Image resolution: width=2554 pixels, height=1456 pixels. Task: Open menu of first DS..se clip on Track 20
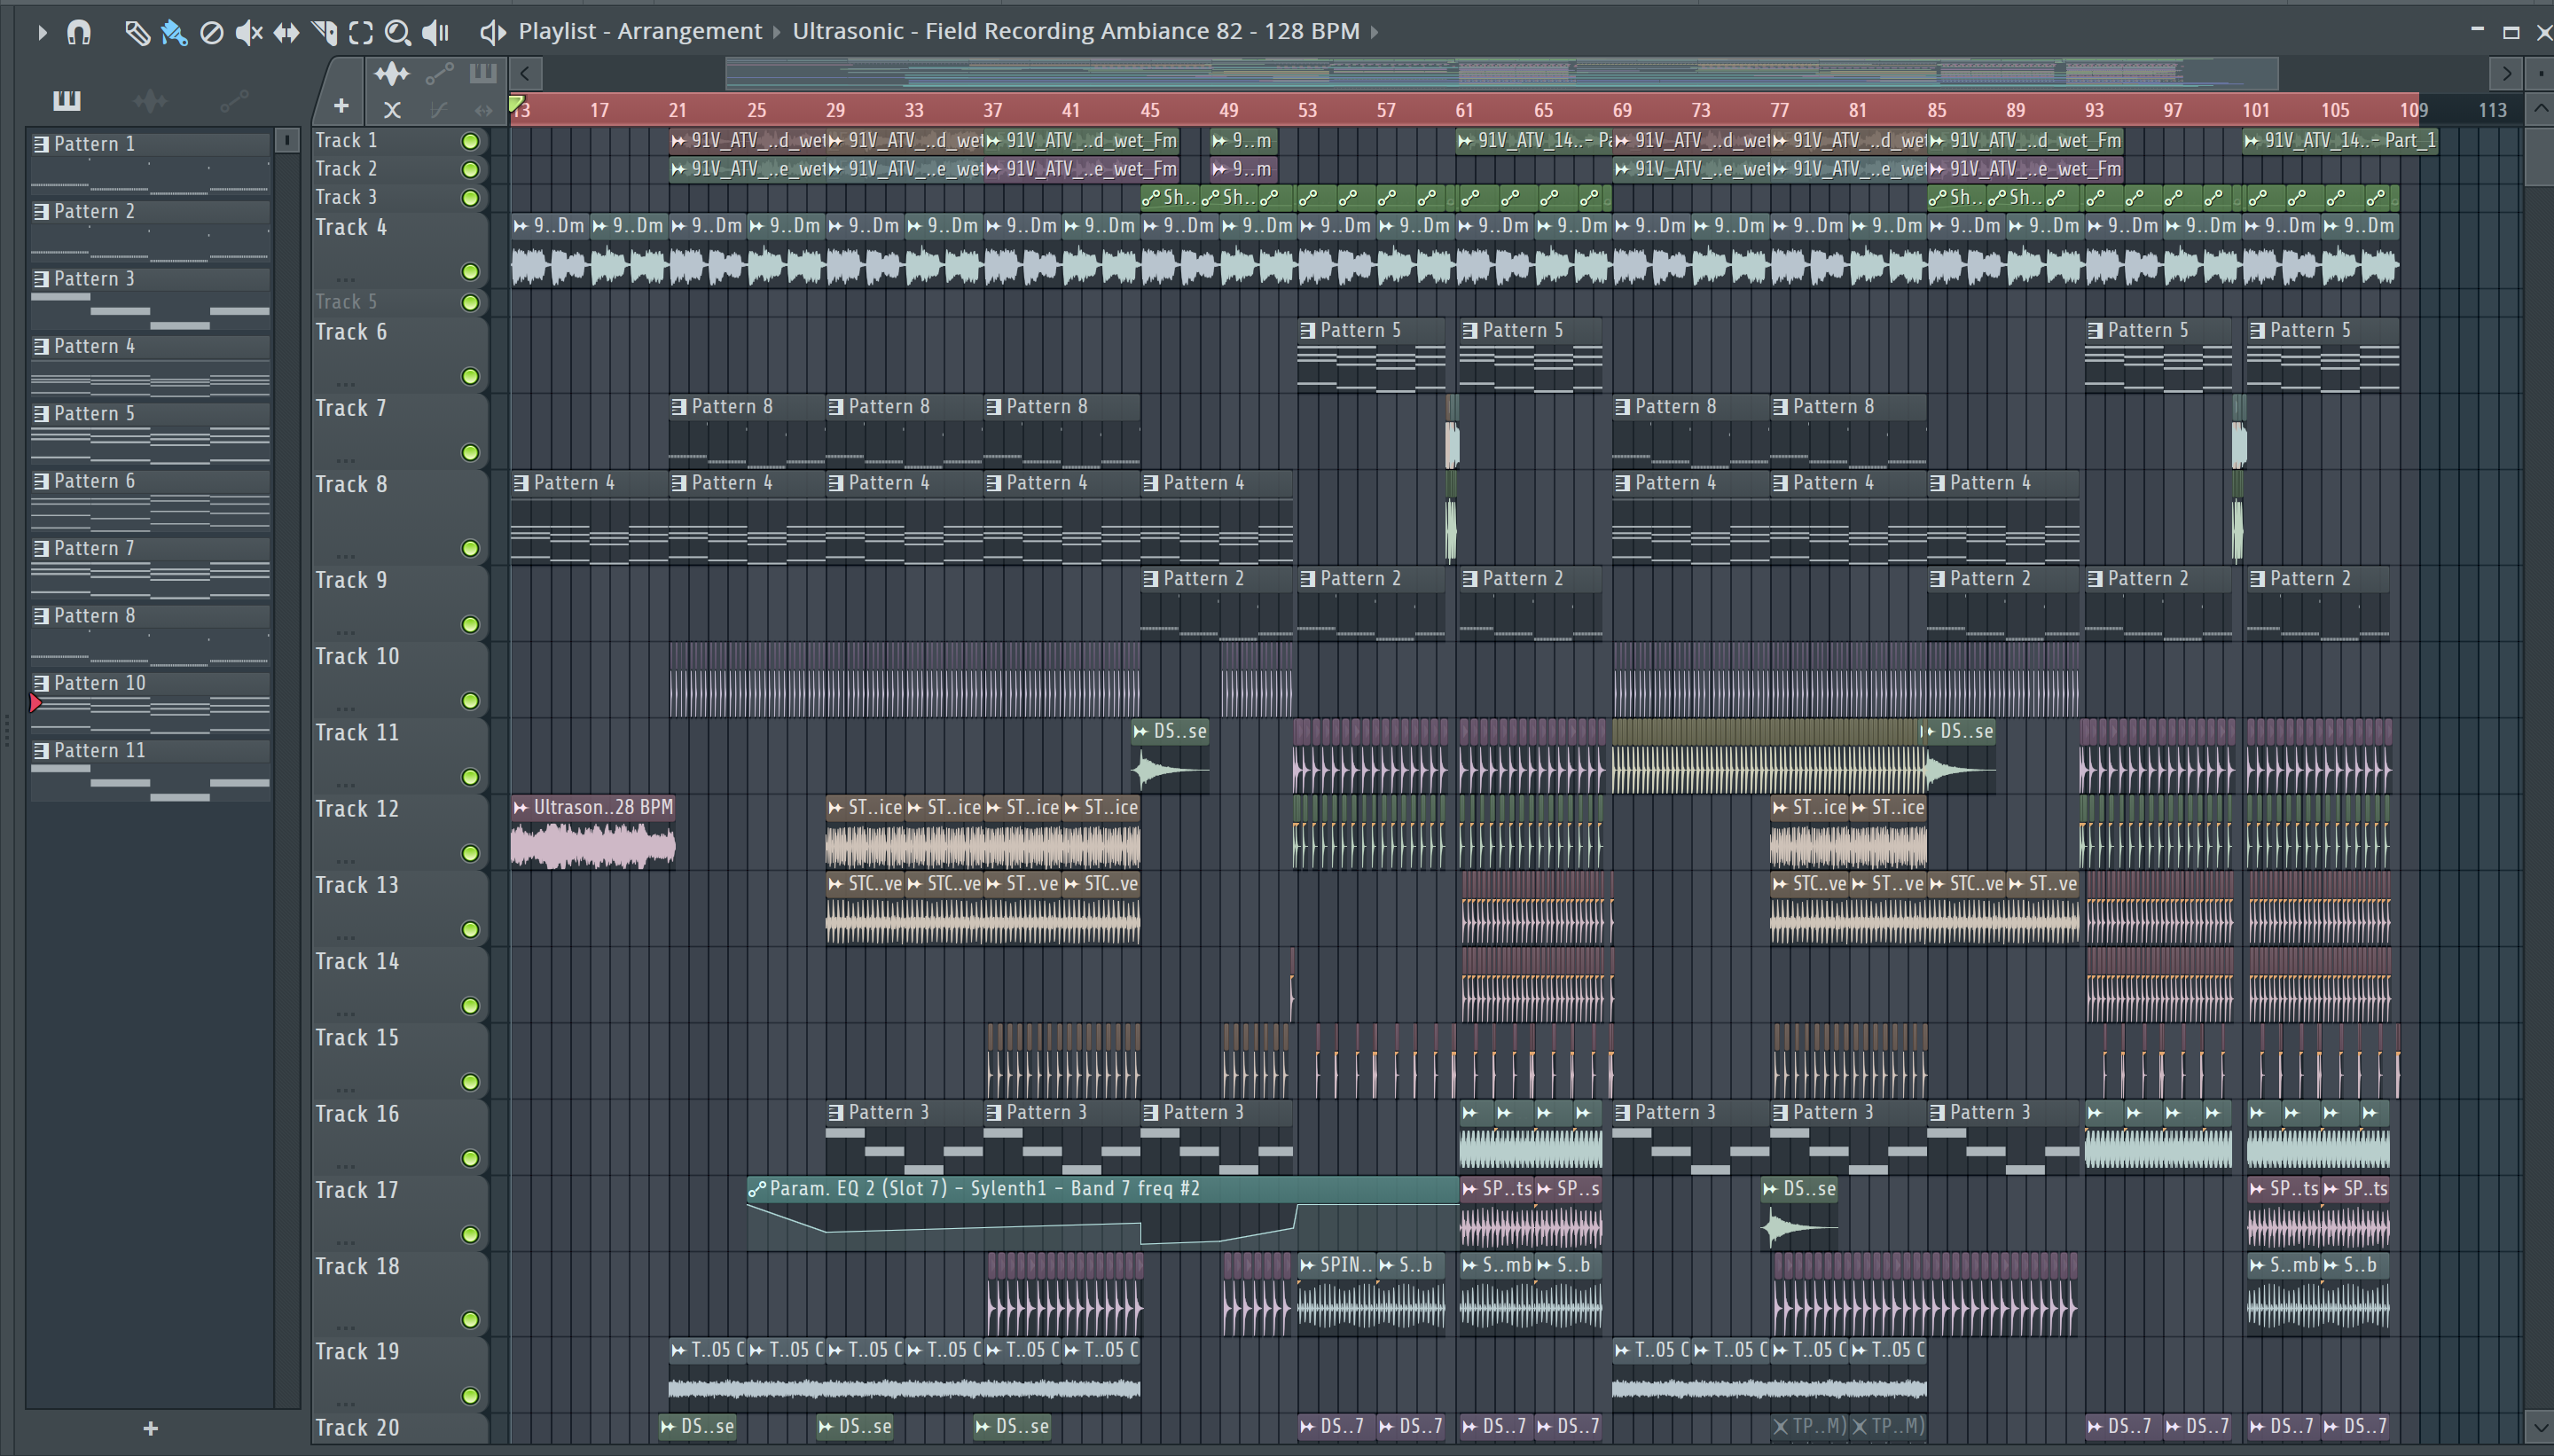pos(668,1427)
